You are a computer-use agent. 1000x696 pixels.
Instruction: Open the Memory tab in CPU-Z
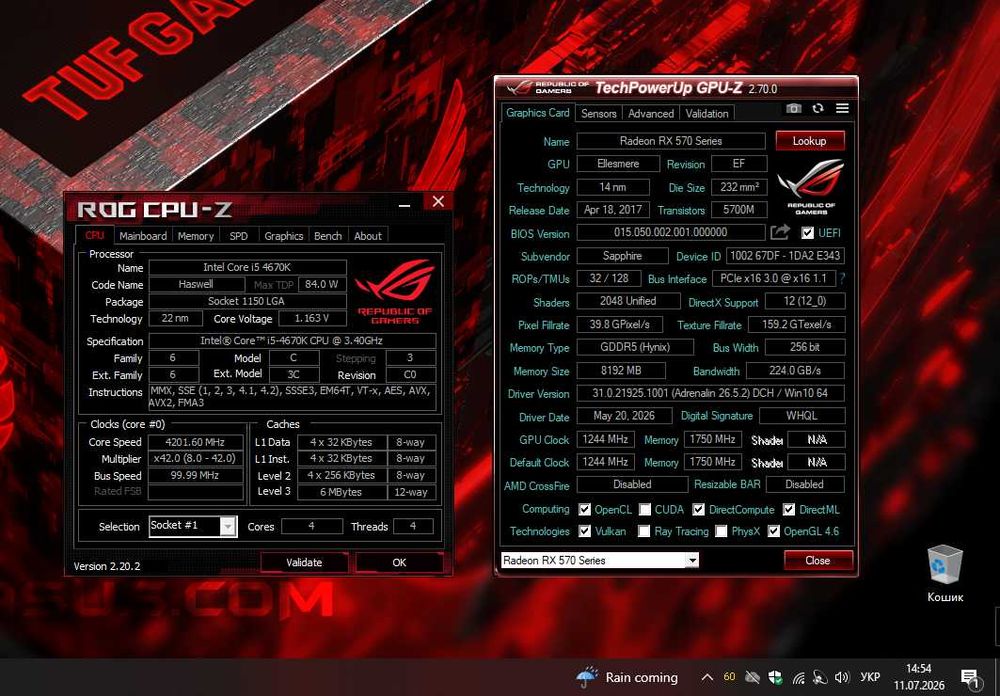196,236
